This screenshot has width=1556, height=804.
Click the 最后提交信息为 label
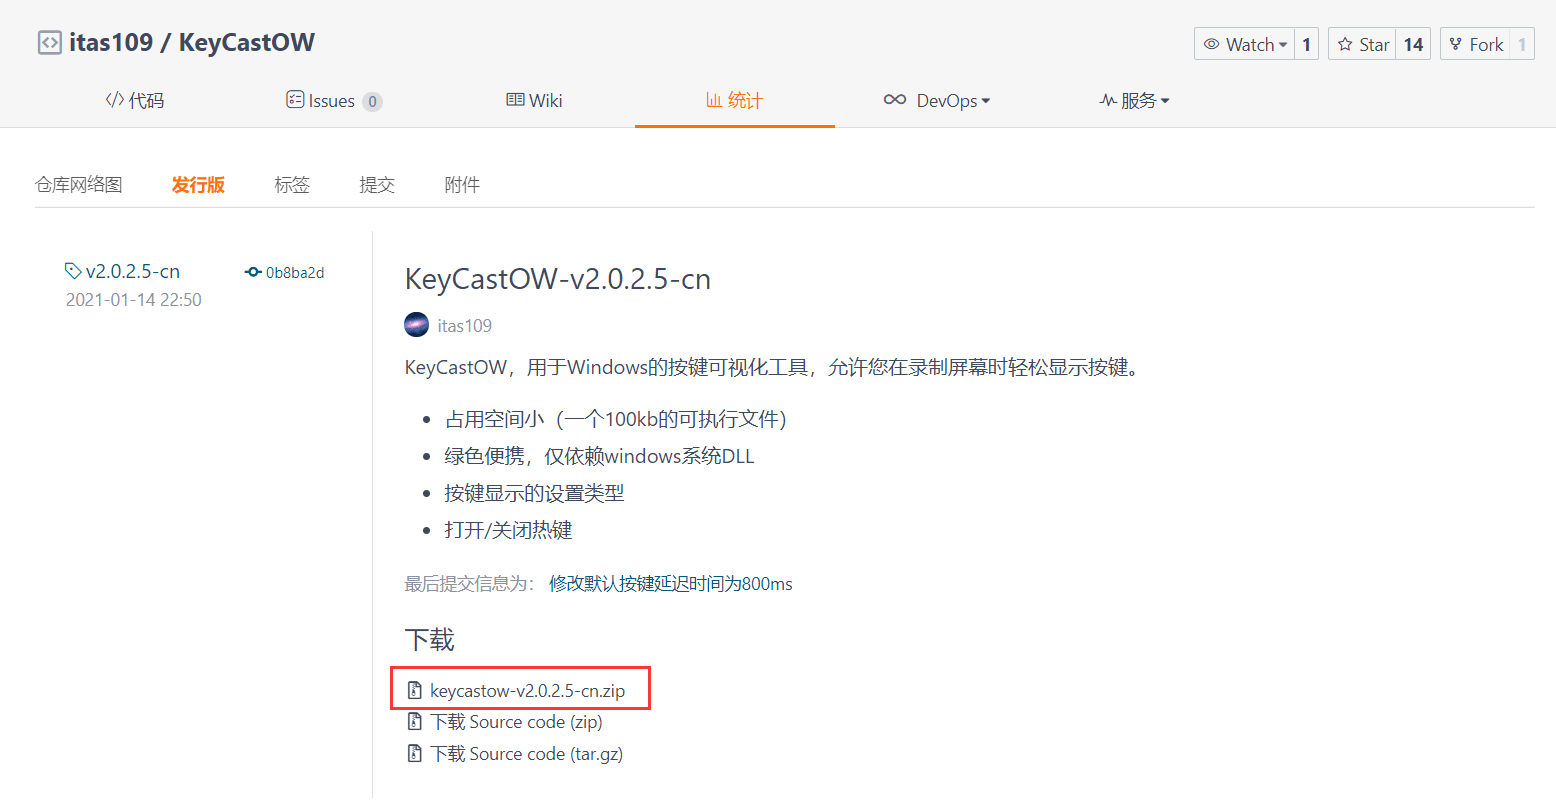coord(469,583)
